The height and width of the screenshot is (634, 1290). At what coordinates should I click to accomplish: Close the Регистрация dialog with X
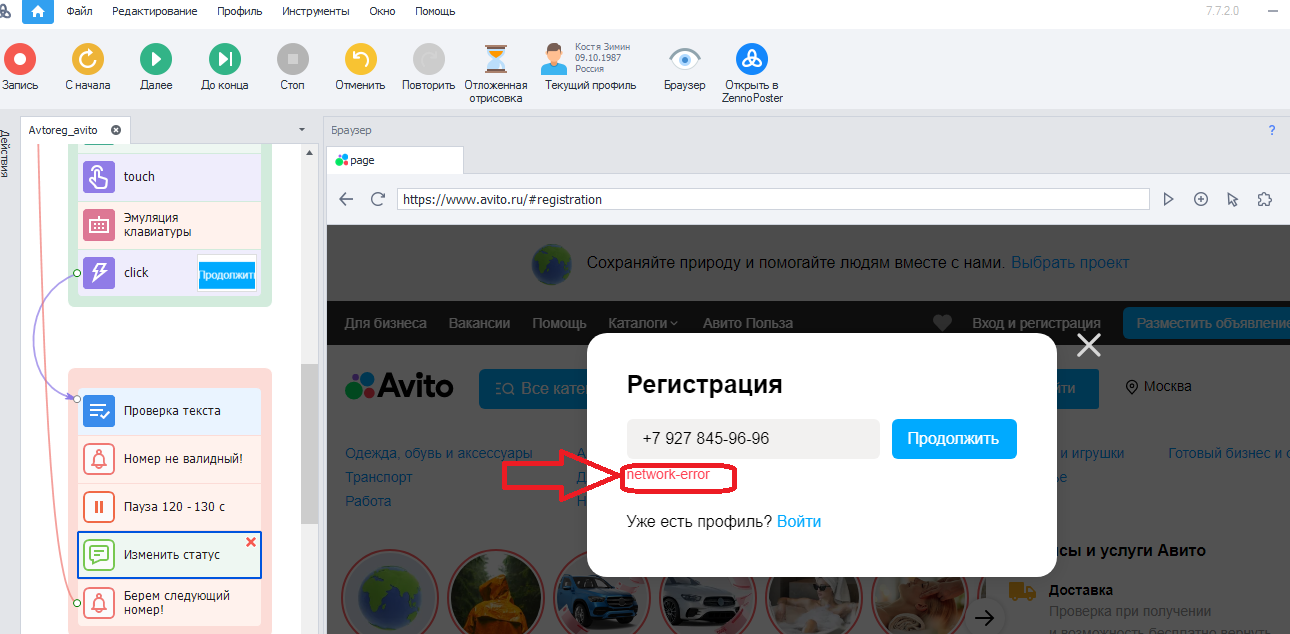[x=1088, y=345]
